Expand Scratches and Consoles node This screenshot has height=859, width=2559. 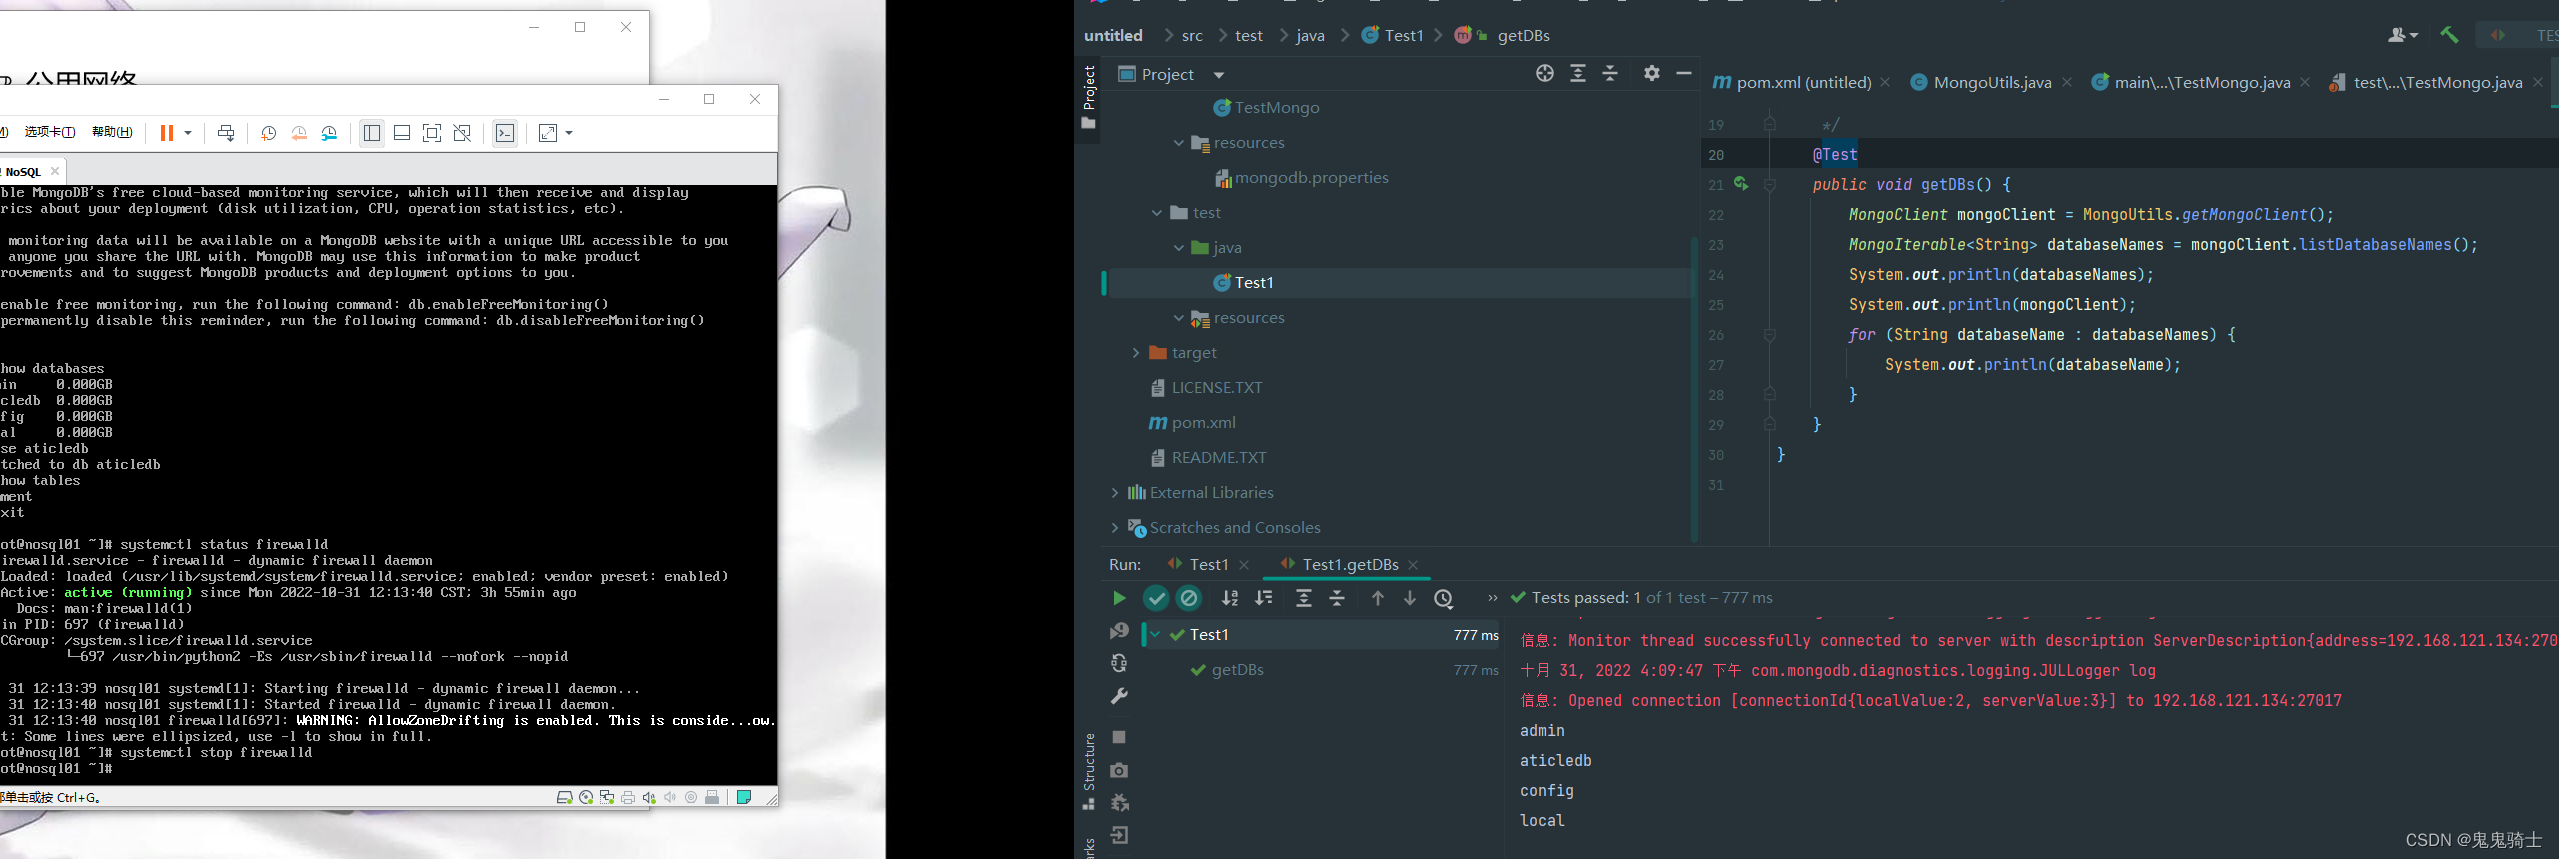1115,528
